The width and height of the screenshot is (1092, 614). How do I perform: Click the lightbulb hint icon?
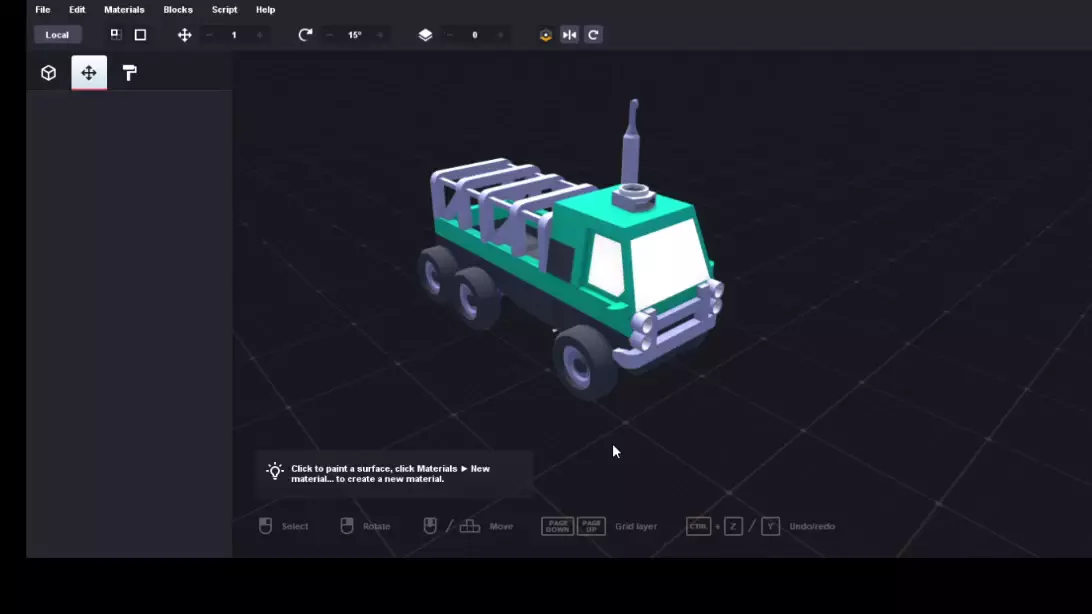pyautogui.click(x=275, y=472)
